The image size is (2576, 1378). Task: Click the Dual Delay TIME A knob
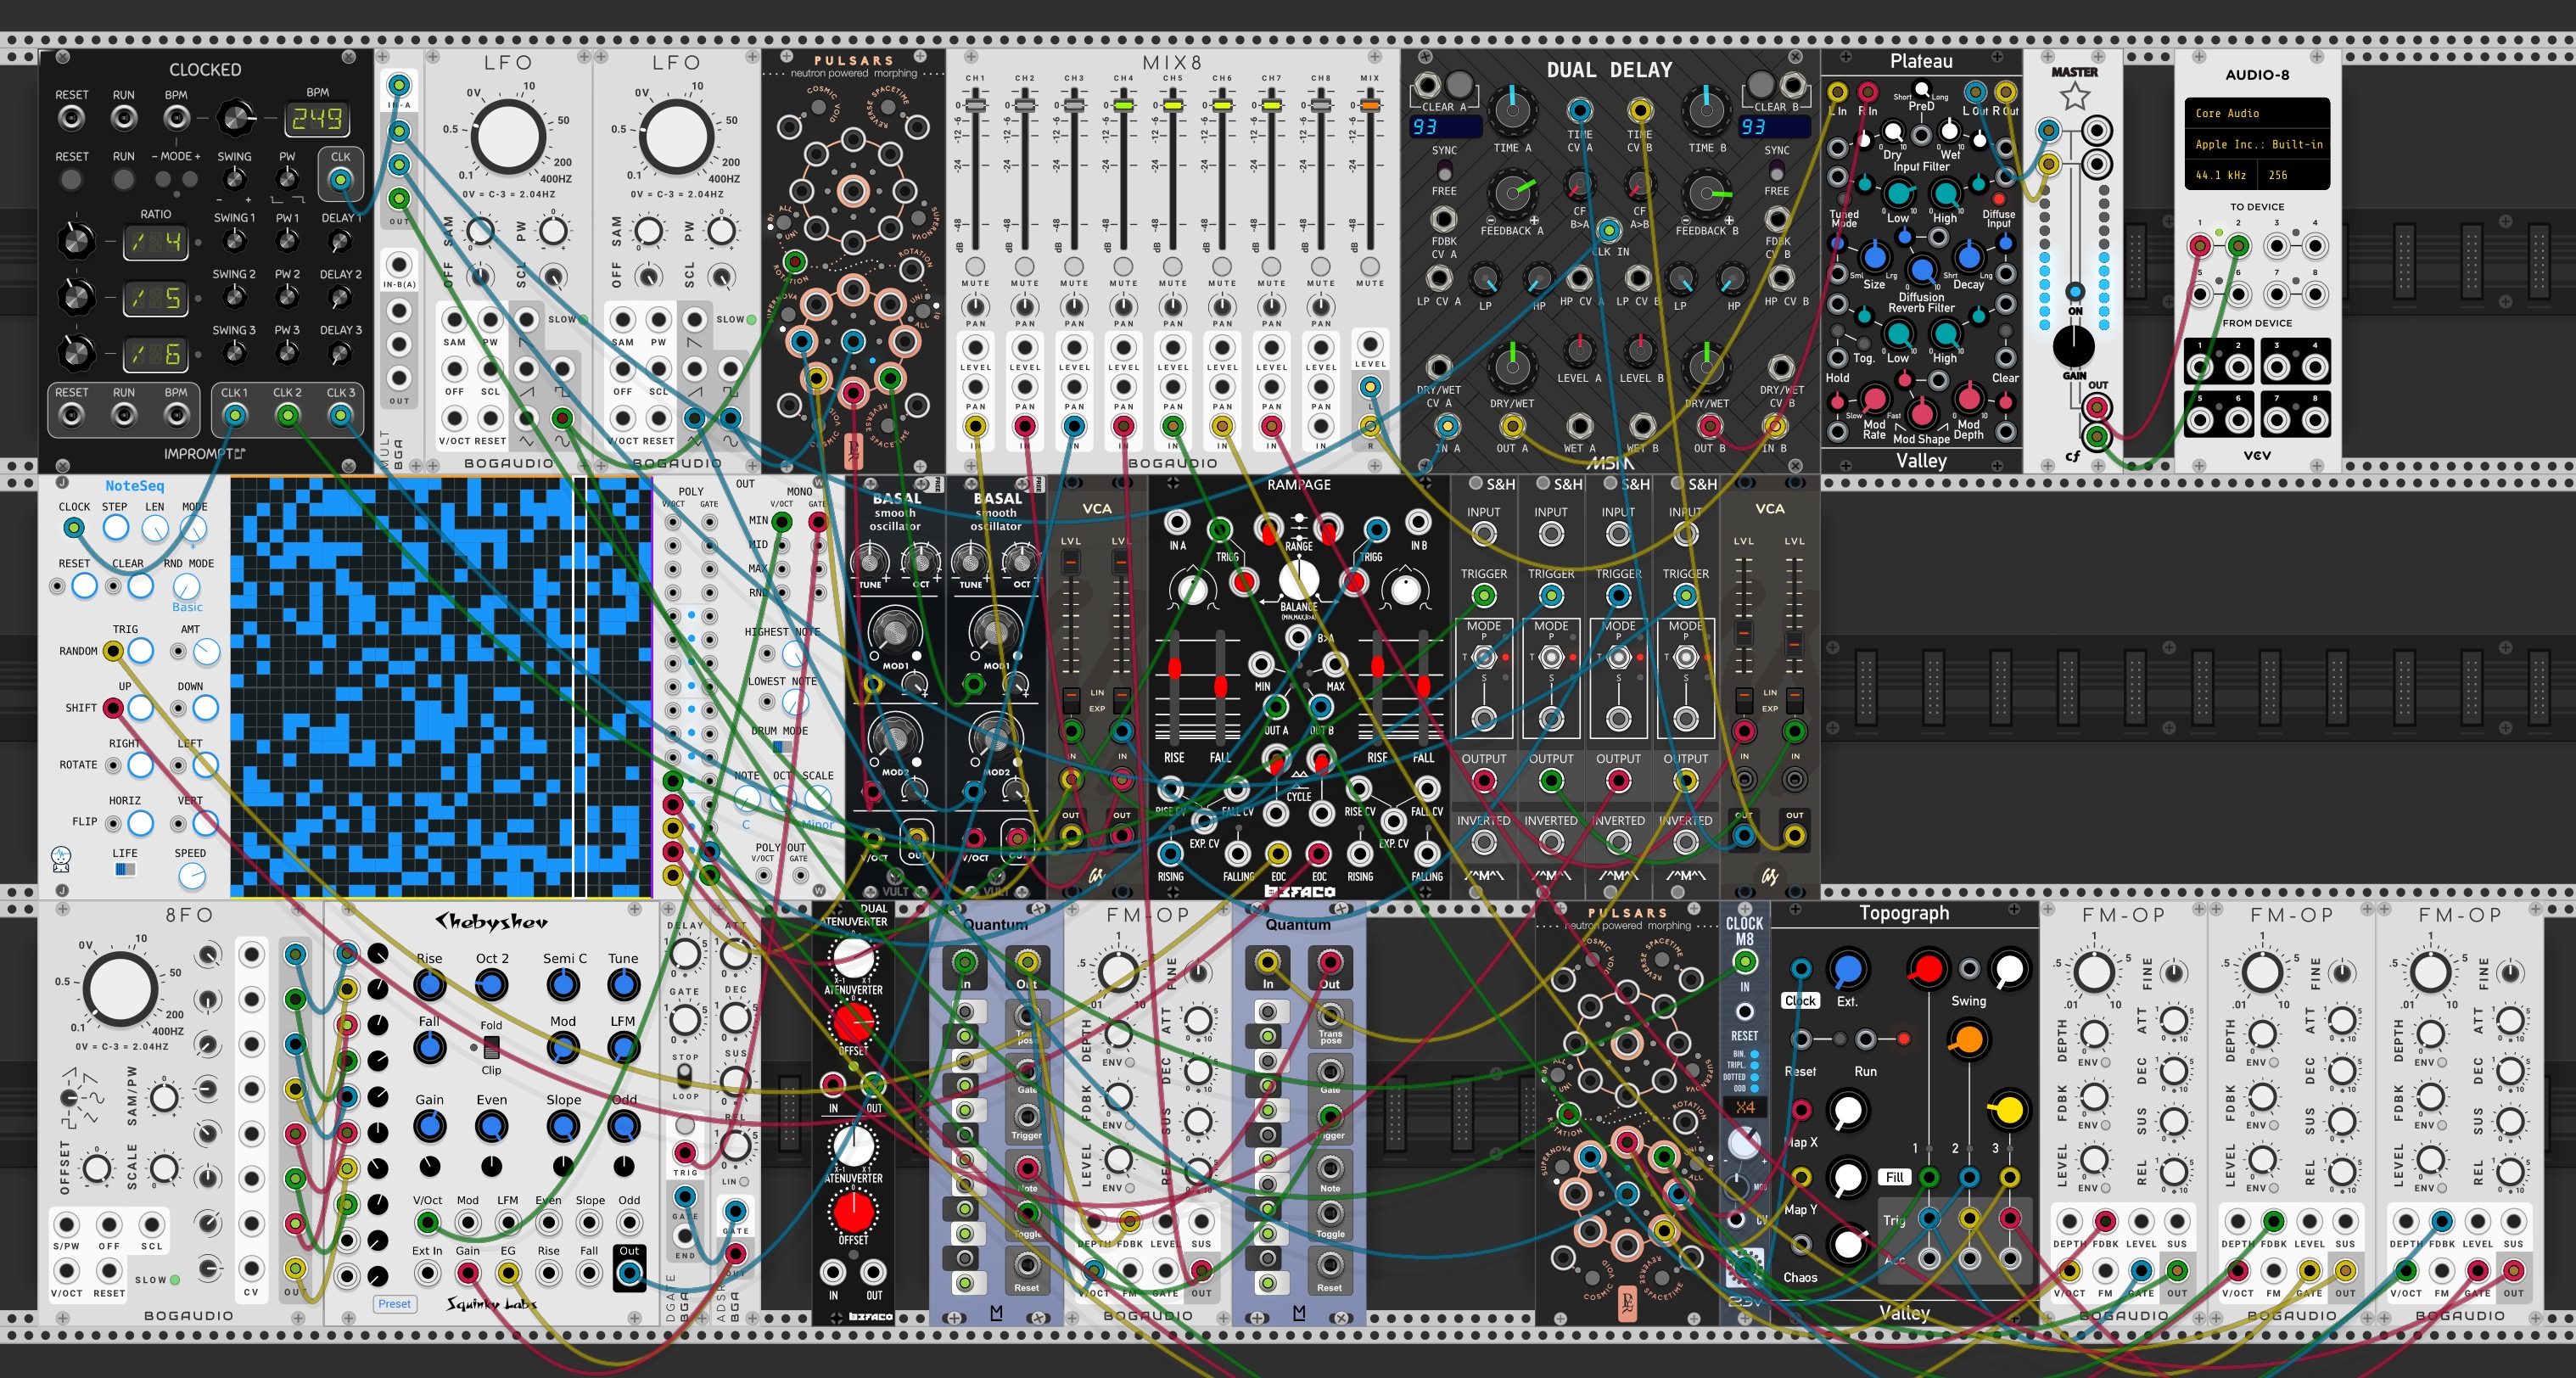point(1512,109)
